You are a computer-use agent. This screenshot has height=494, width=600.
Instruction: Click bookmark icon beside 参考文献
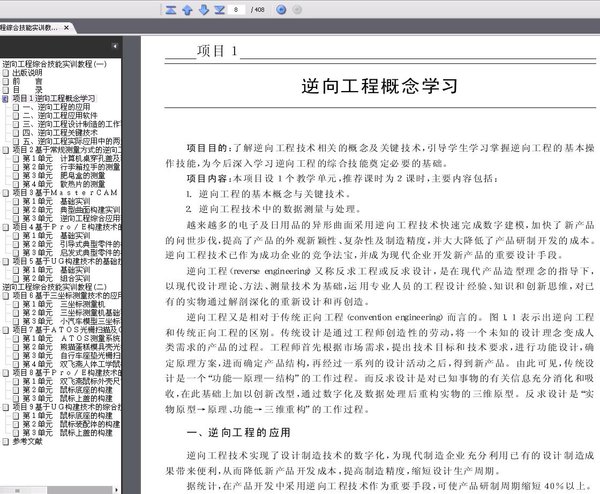5,441
